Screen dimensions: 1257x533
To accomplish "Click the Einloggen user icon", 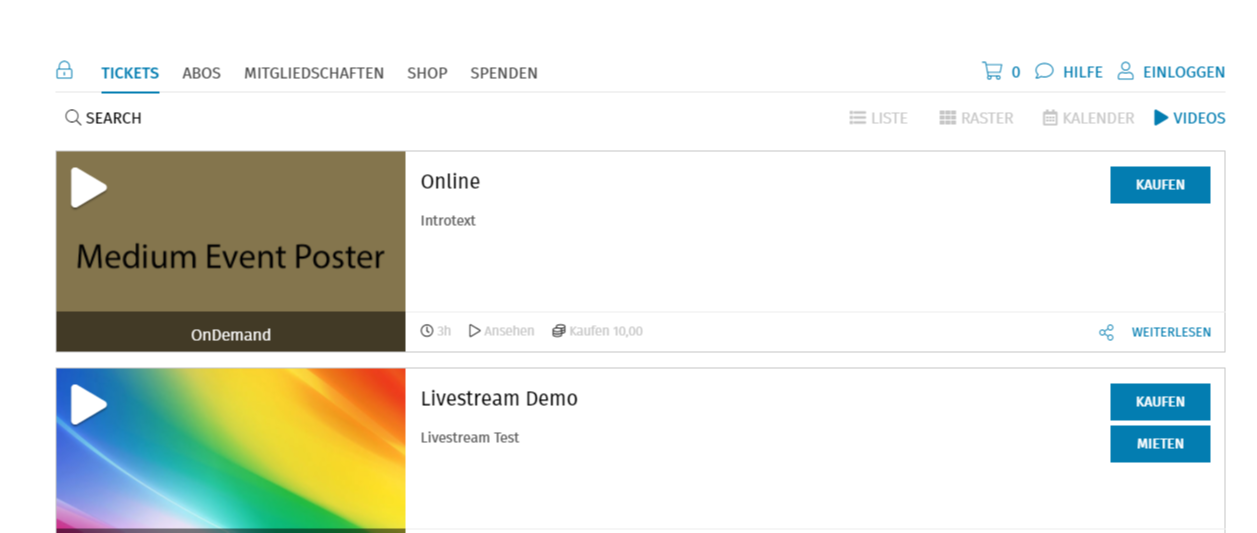I will click(x=1126, y=71).
